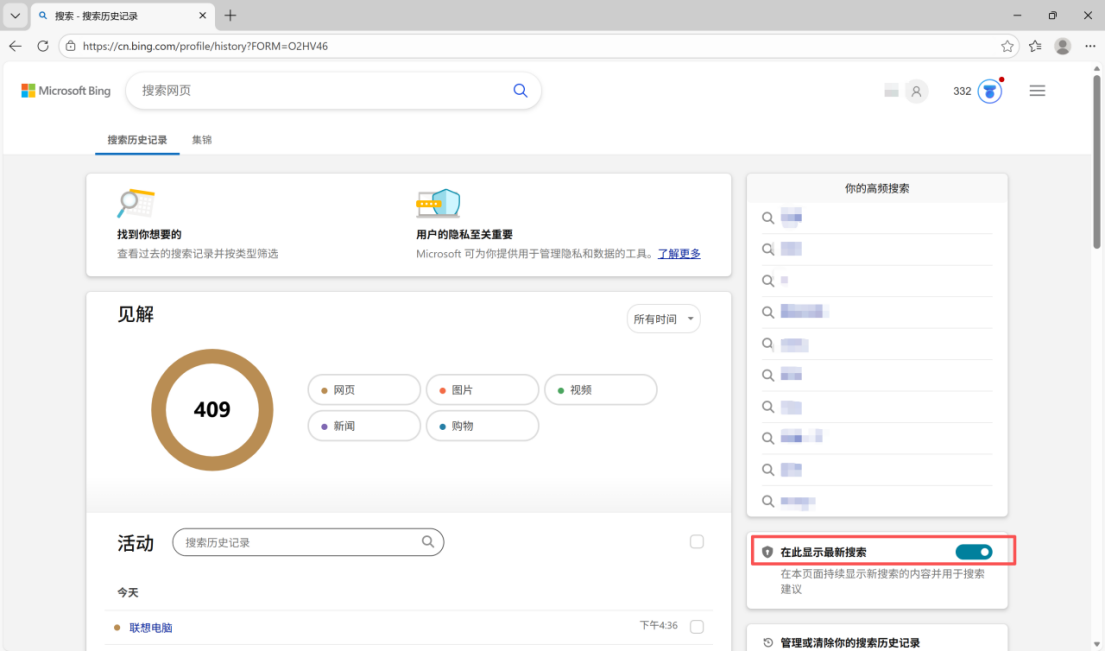Open the 了解更多 privacy link
This screenshot has width=1106, height=652.
tap(678, 254)
